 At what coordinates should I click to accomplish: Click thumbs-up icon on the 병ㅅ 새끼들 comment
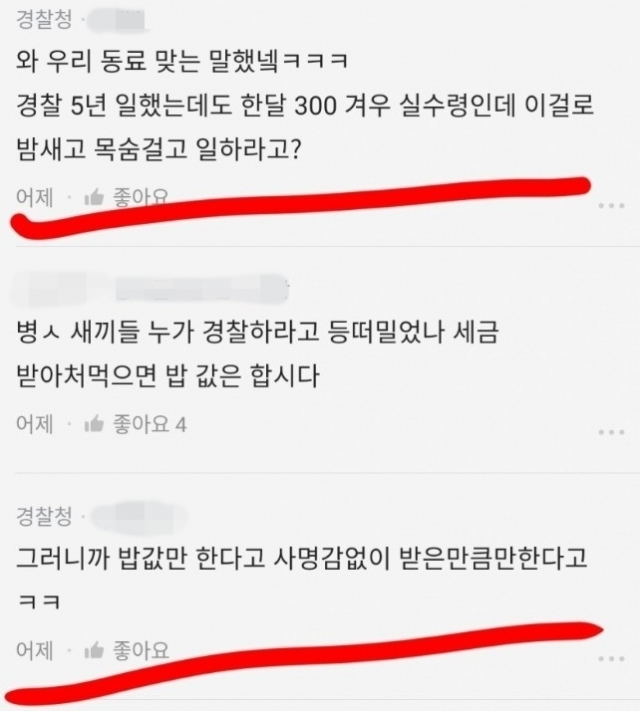coord(94,424)
